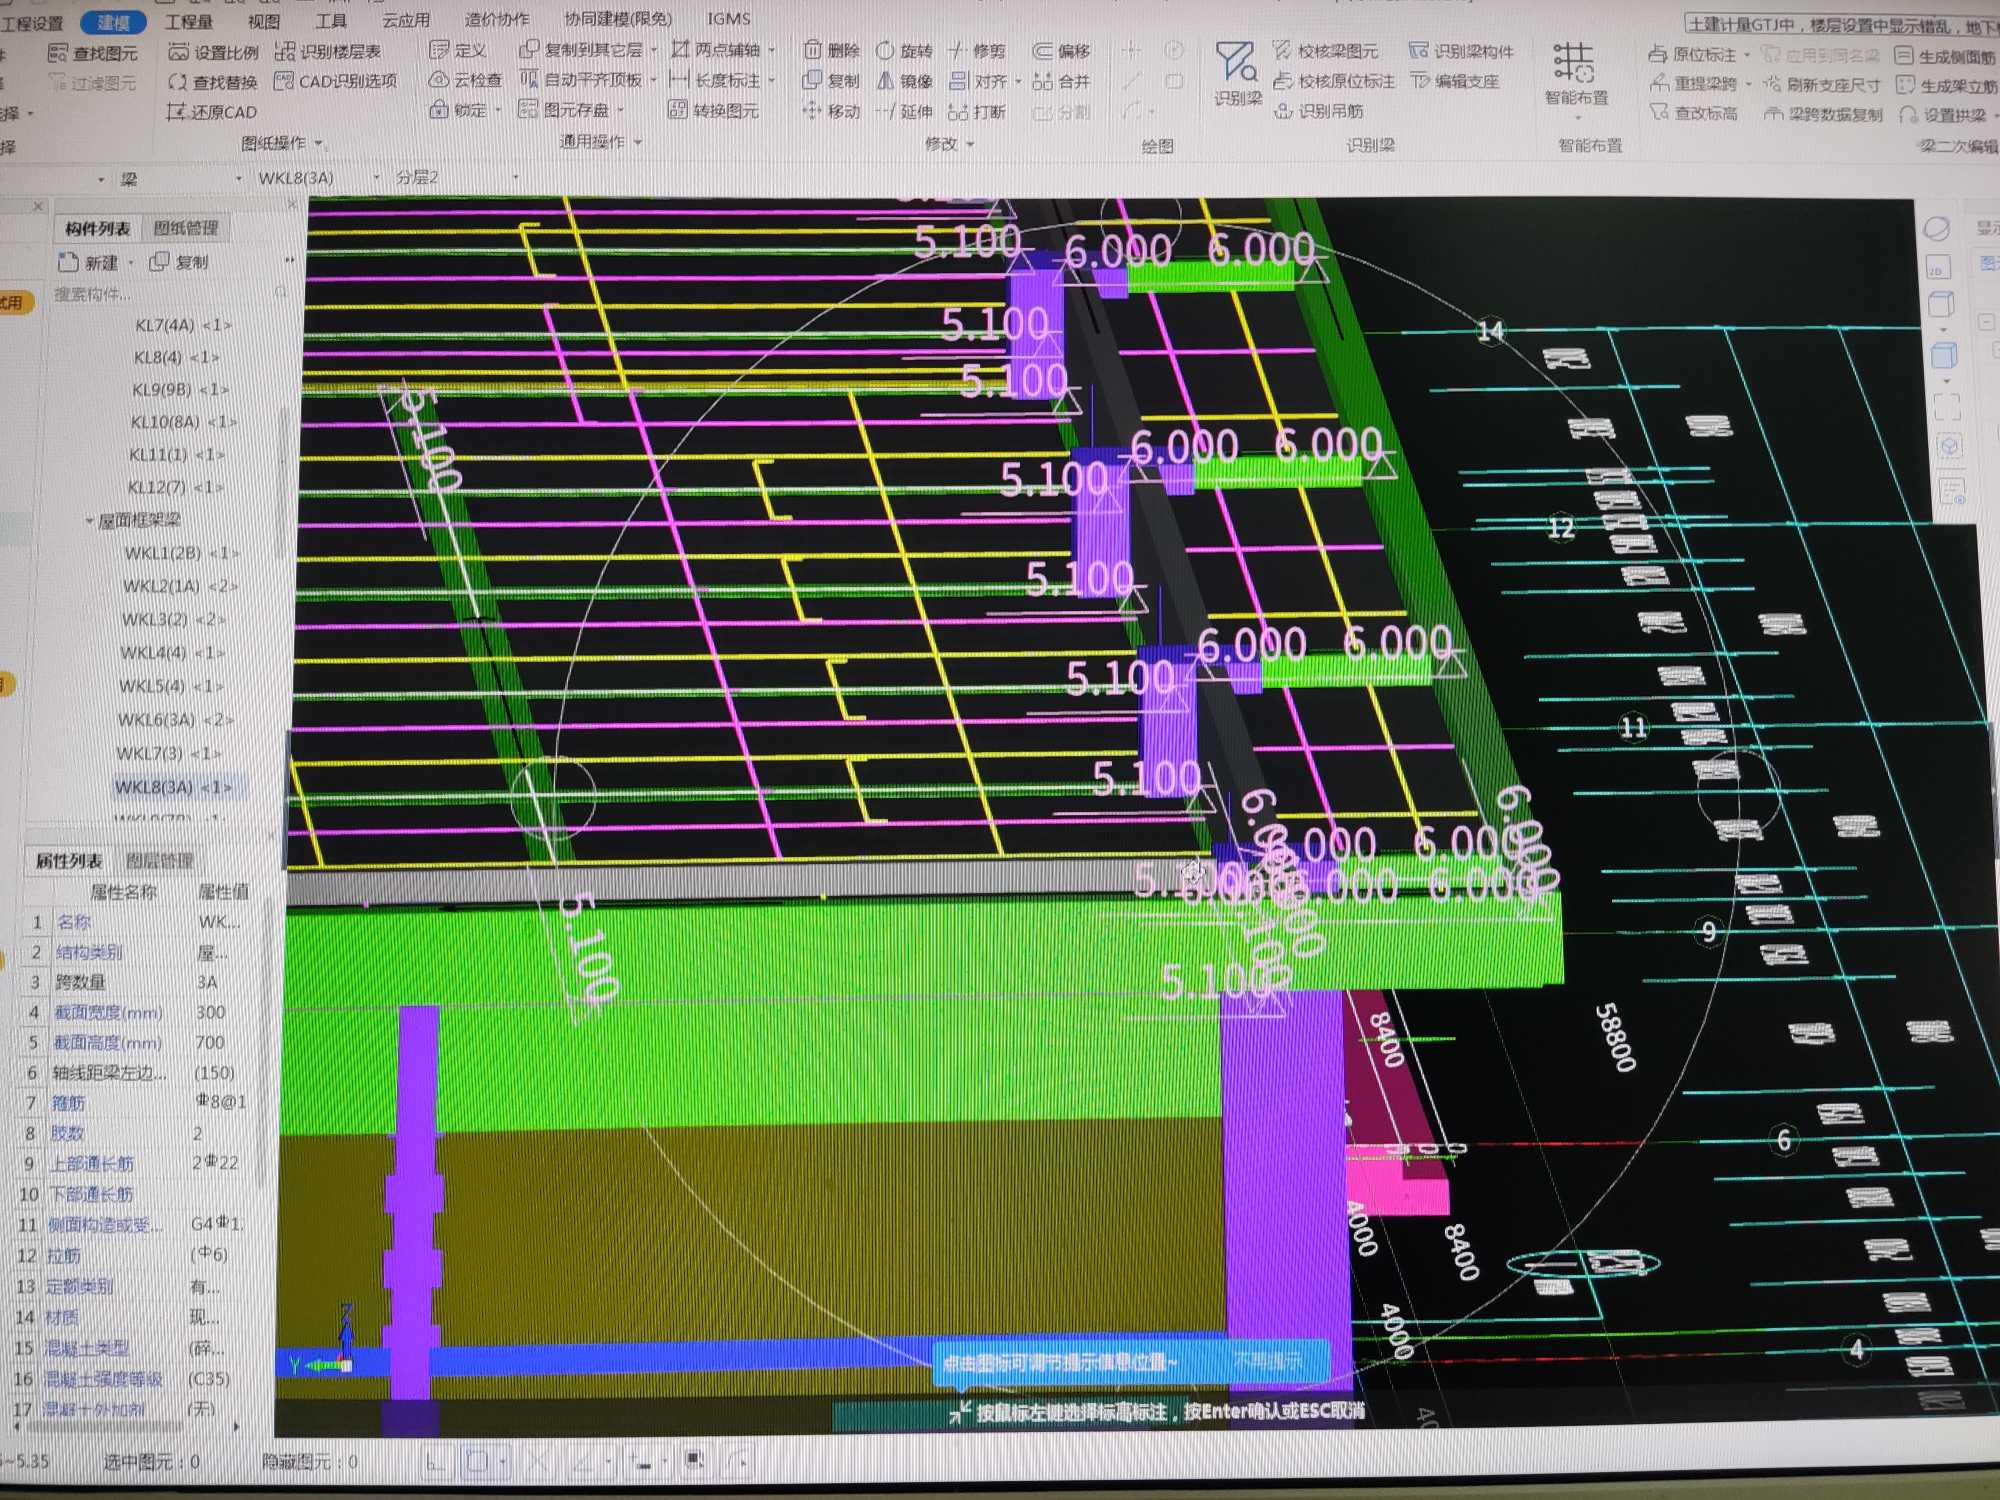The image size is (2000, 1500).
Task: Open the 建模 ribbon tab
Action: (x=113, y=22)
